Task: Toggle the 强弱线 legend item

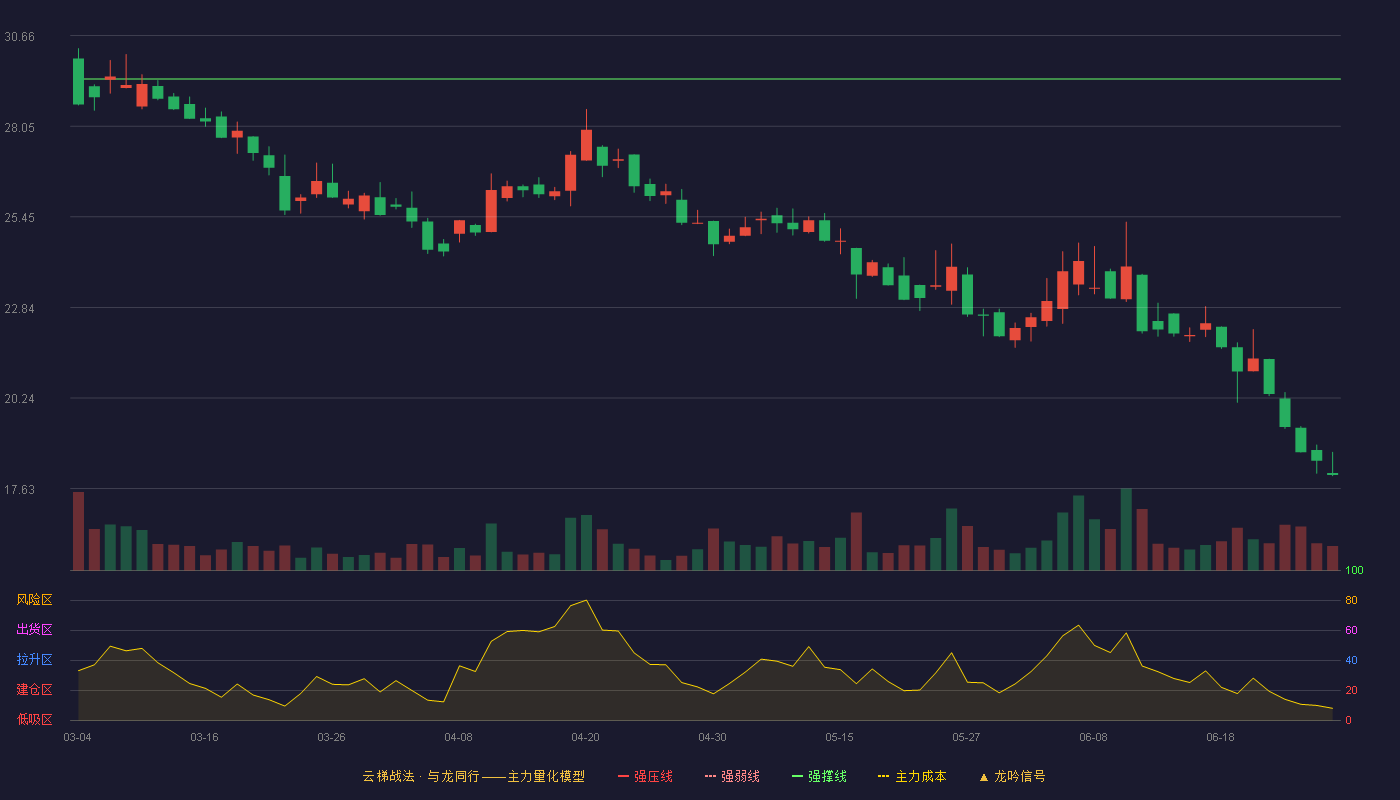Action: [x=732, y=776]
